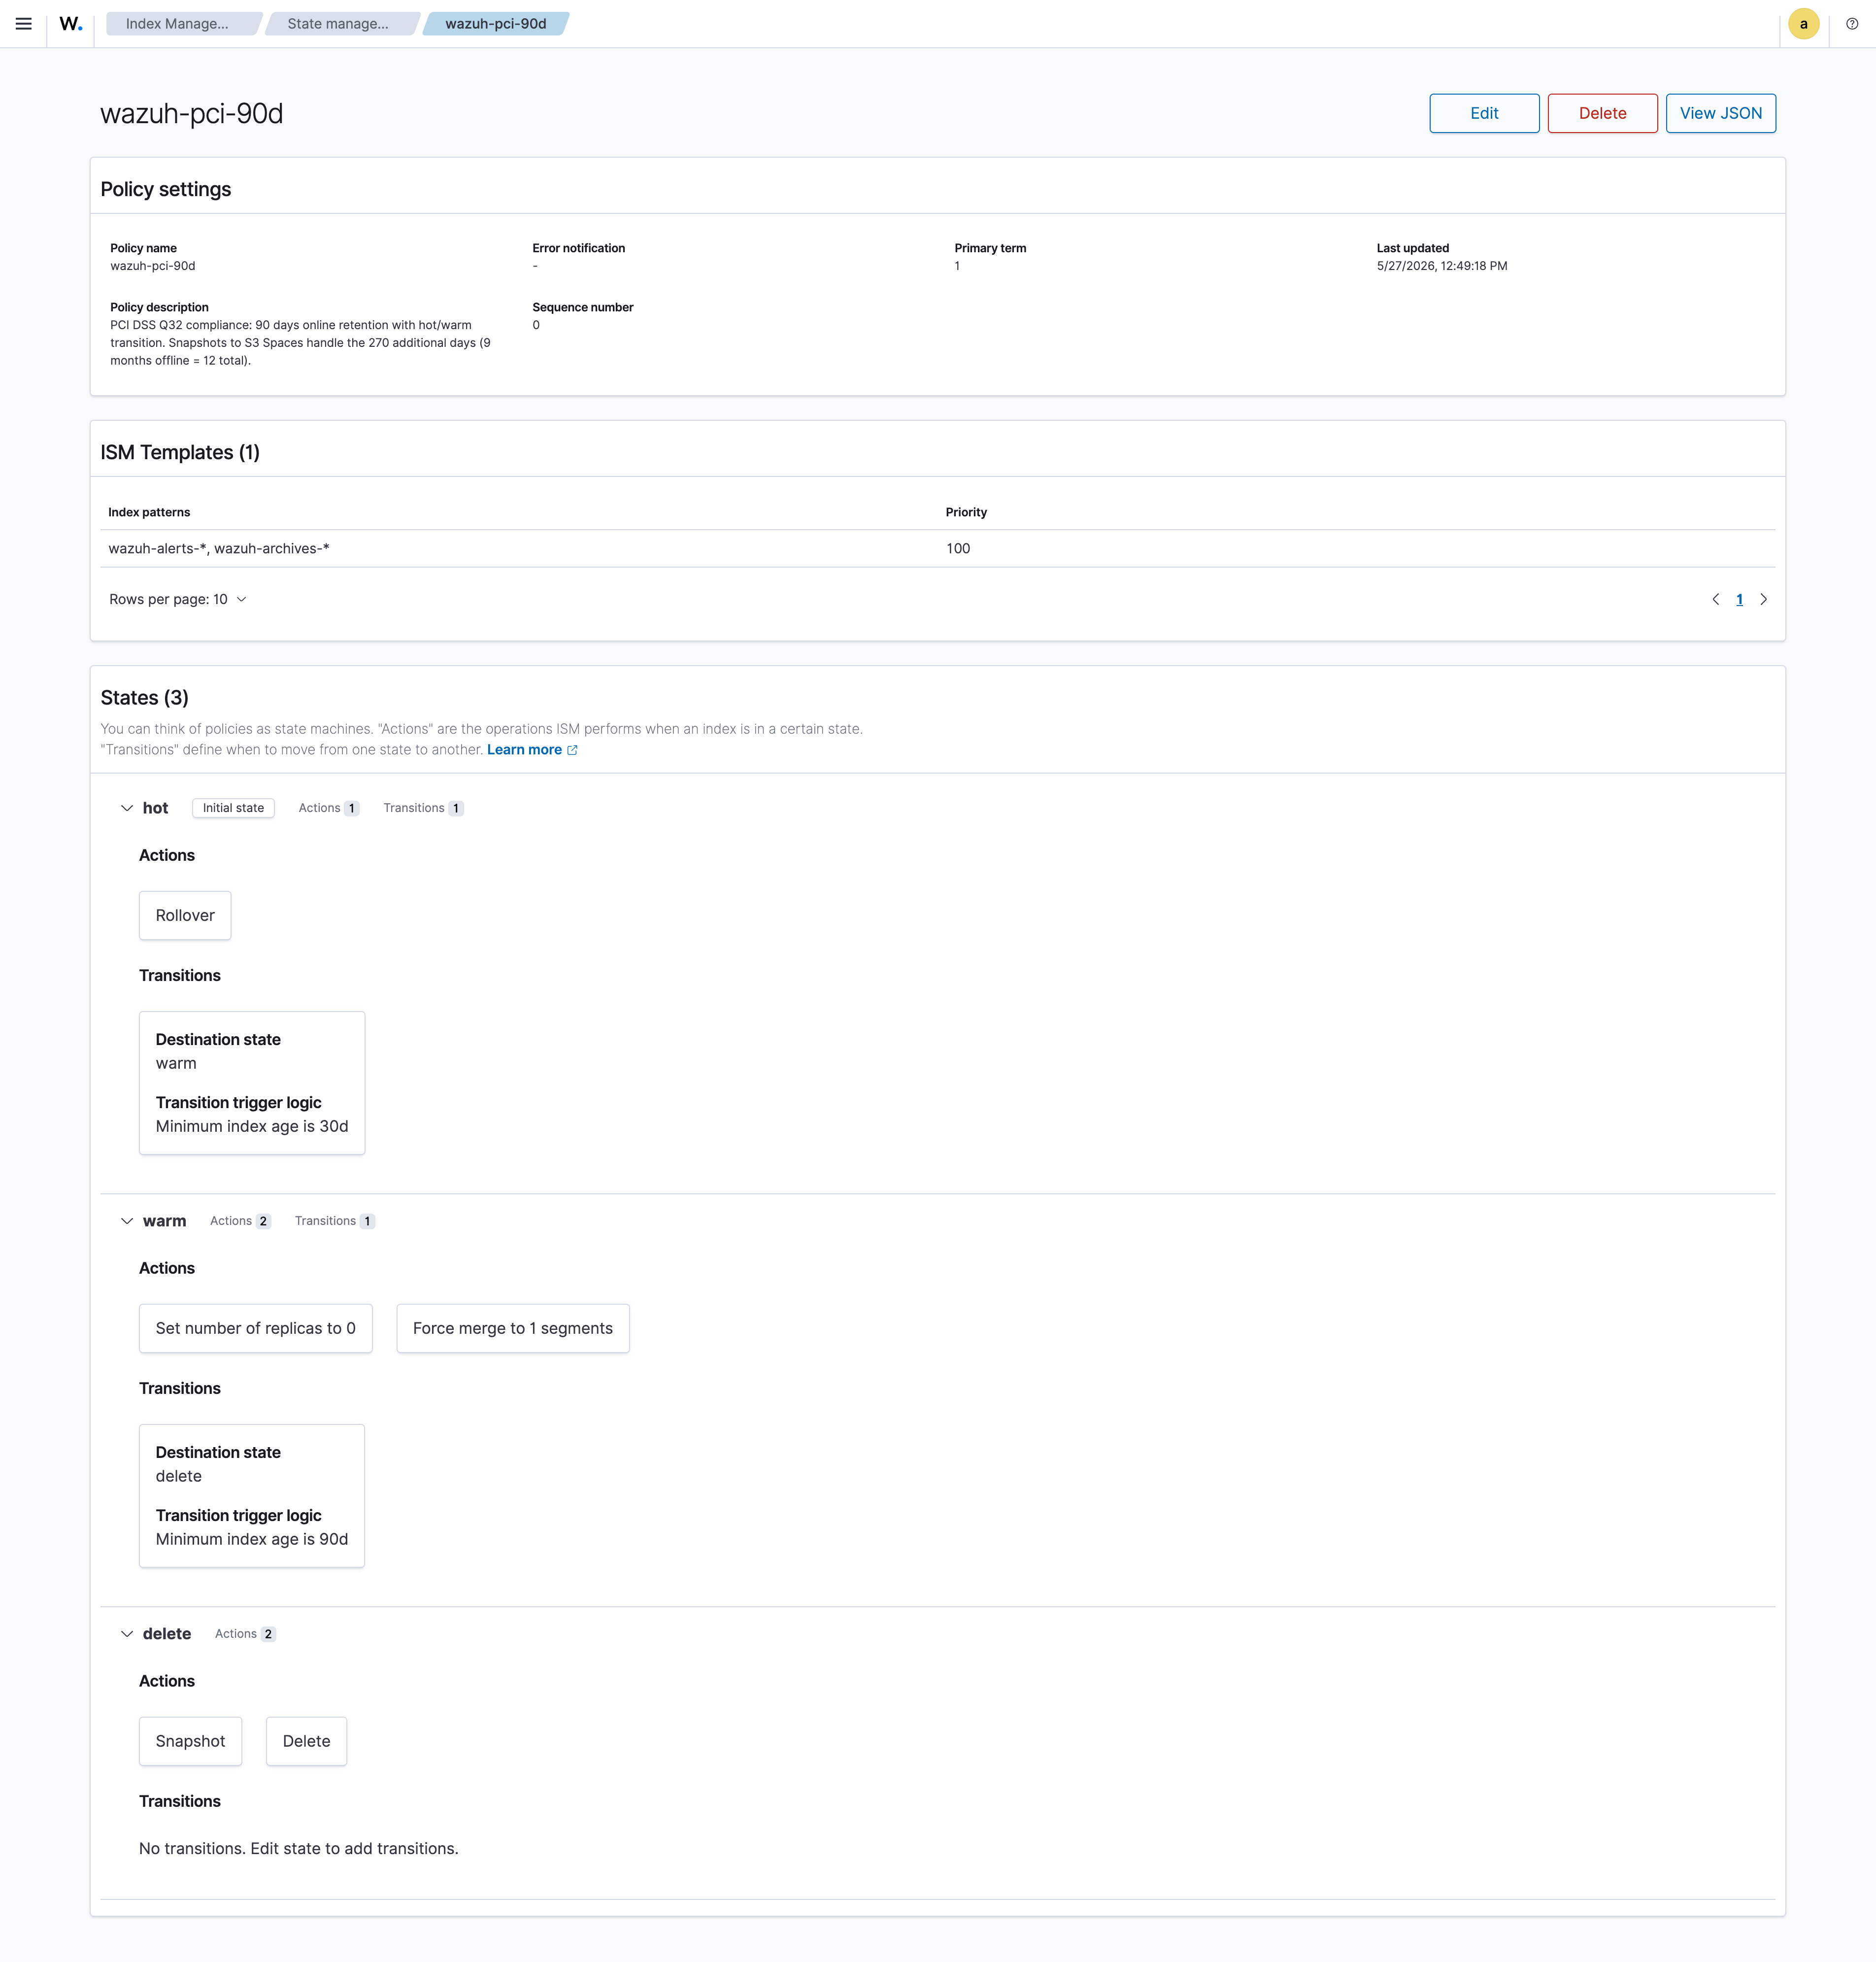1876x1962 pixels.
Task: Open the user avatar menu
Action: click(x=1803, y=24)
